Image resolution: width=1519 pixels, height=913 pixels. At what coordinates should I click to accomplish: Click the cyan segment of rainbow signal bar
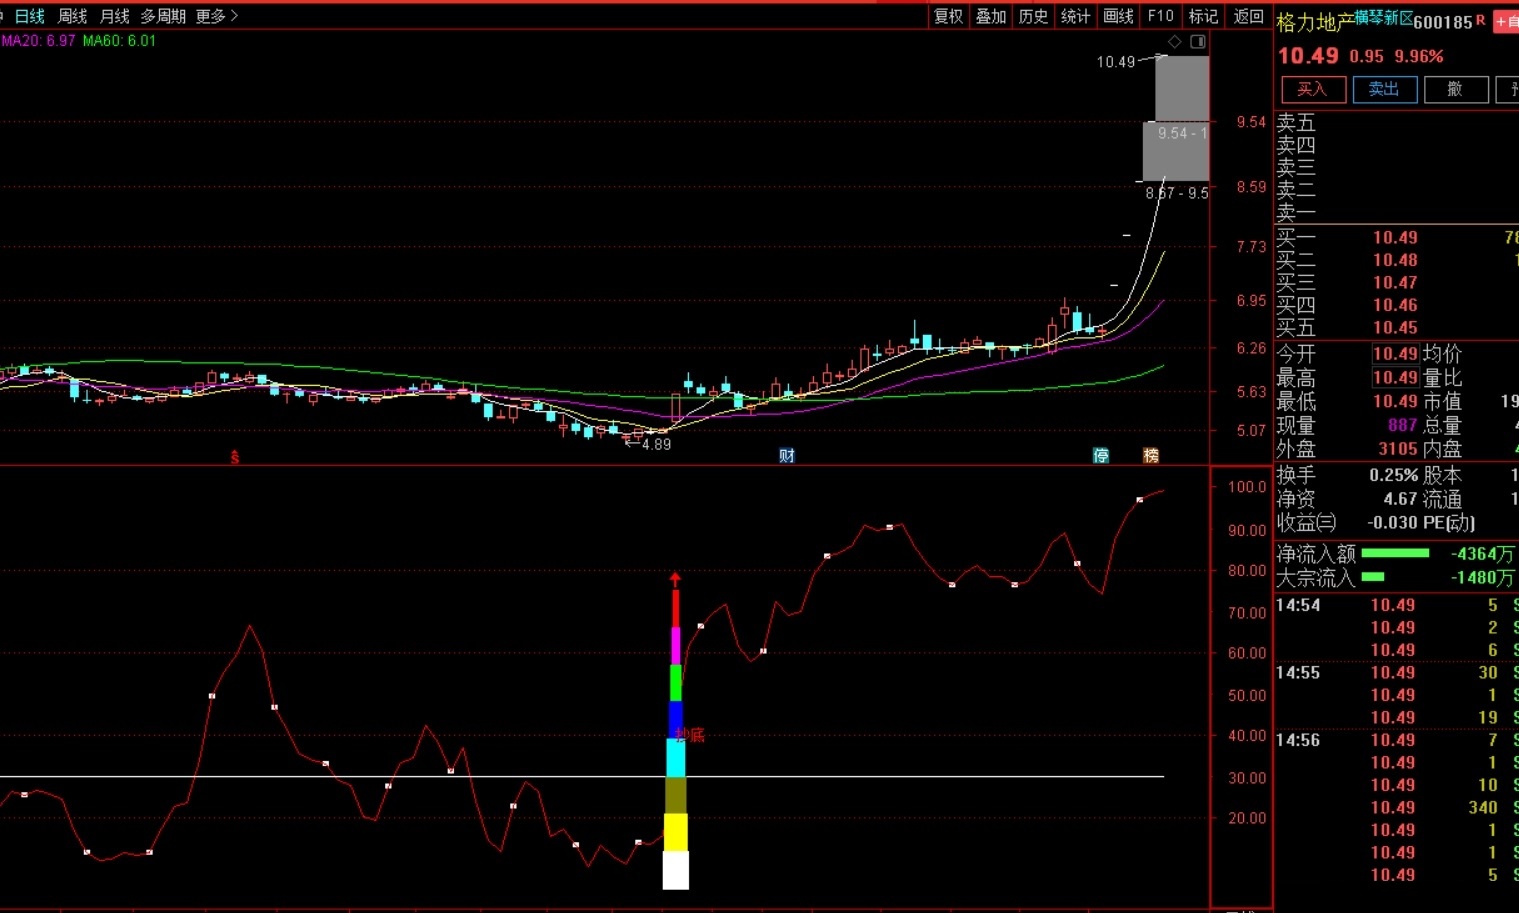[x=676, y=757]
